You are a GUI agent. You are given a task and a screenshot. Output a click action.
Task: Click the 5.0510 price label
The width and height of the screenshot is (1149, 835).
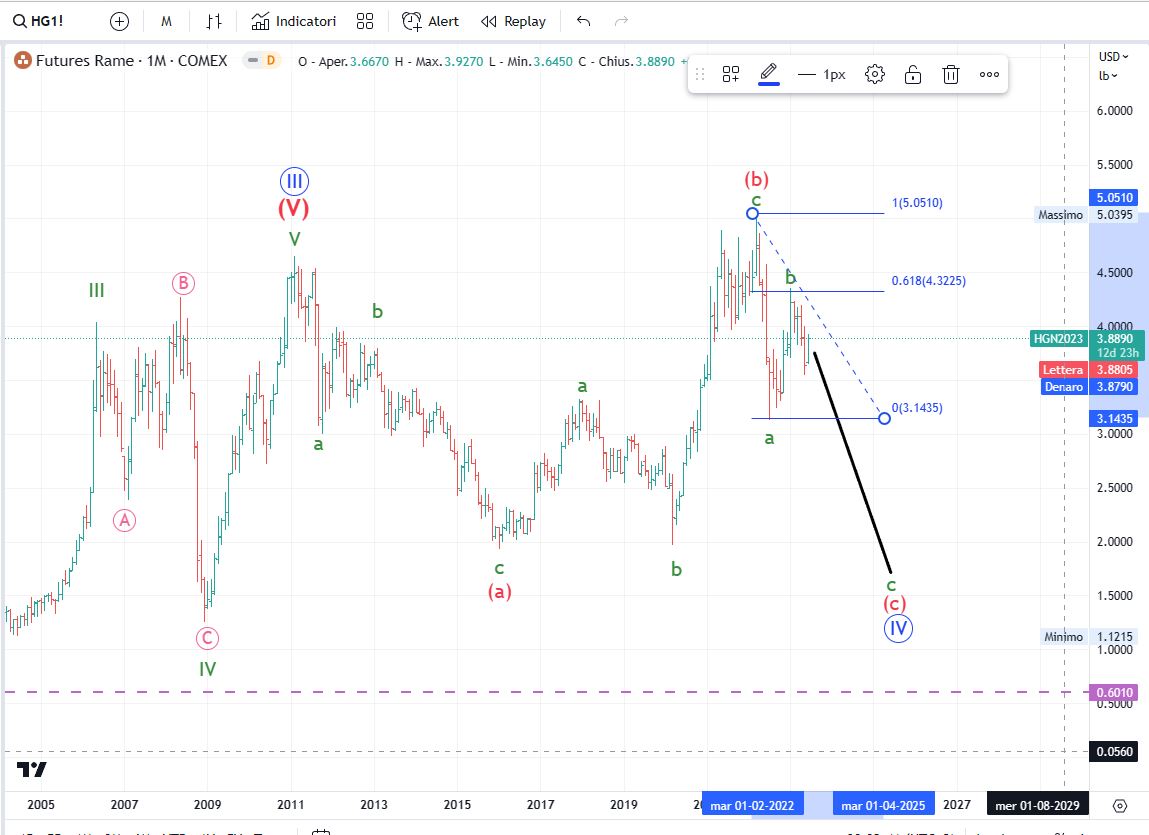(1114, 197)
